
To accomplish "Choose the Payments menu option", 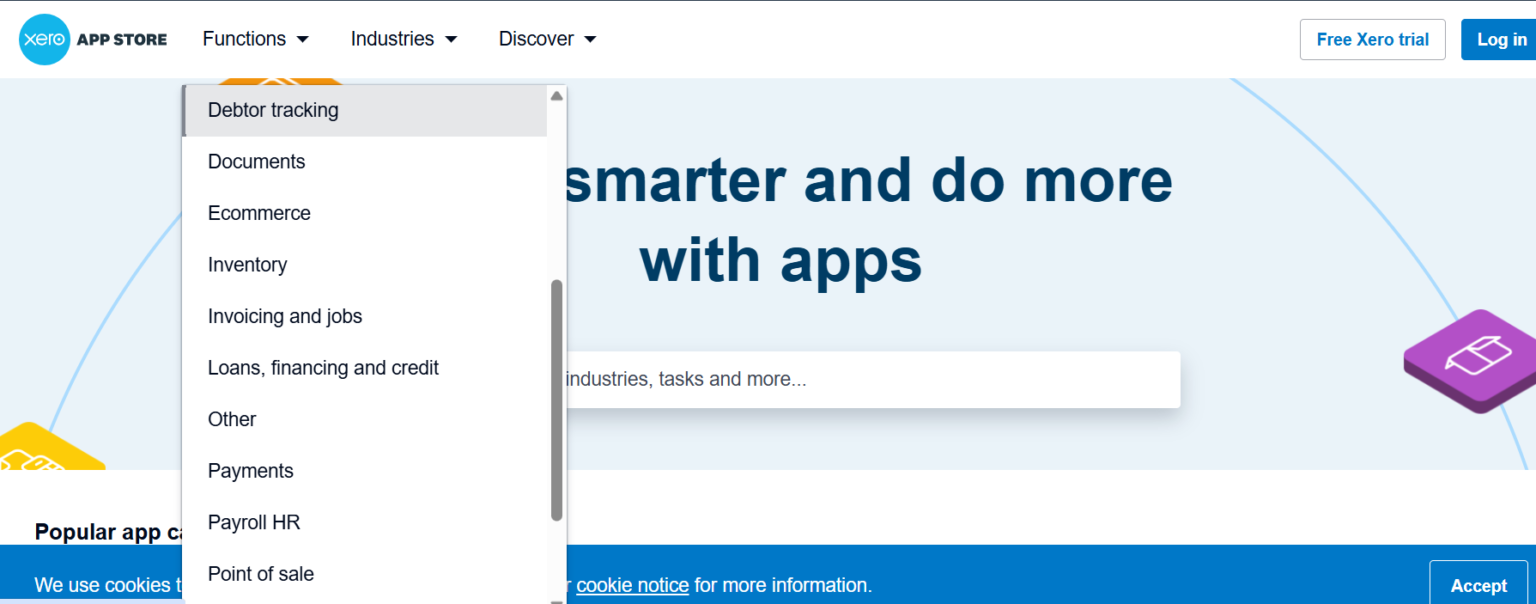I will click(x=250, y=471).
